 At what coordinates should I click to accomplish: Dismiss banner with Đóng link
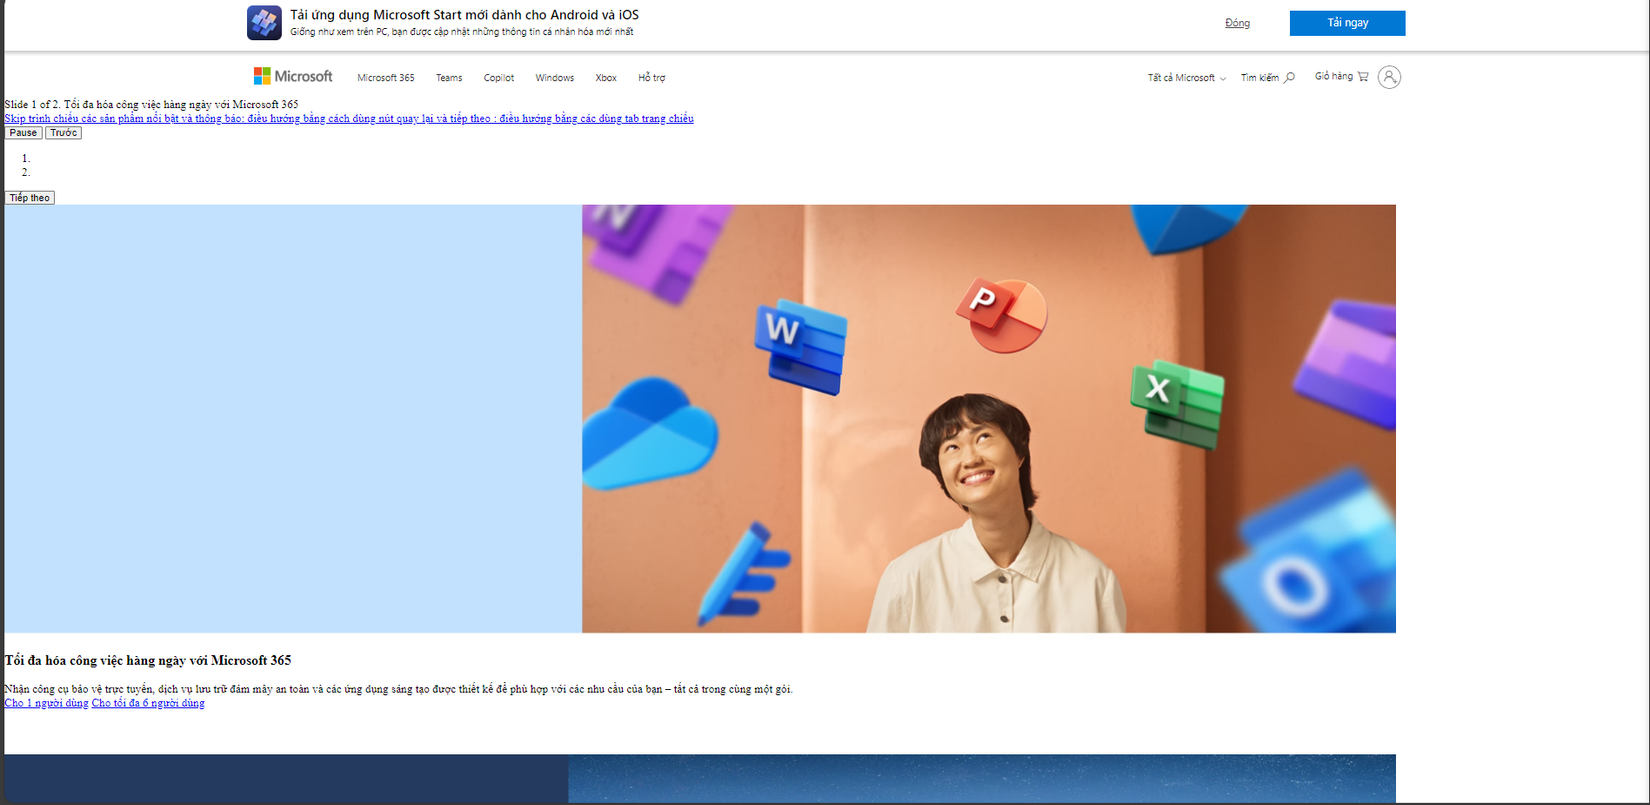(x=1237, y=23)
